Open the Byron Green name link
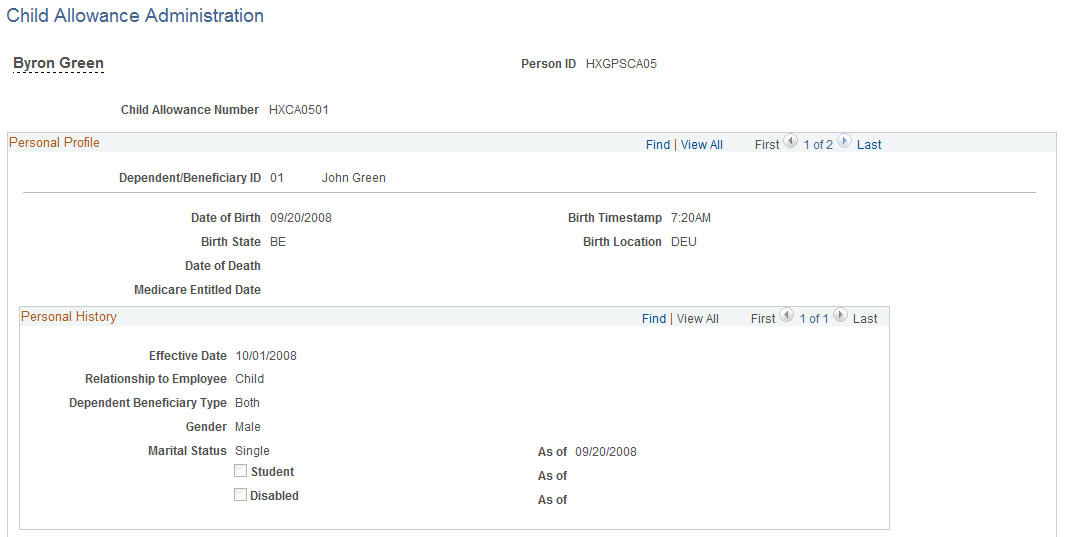1069x537 pixels. (x=59, y=63)
